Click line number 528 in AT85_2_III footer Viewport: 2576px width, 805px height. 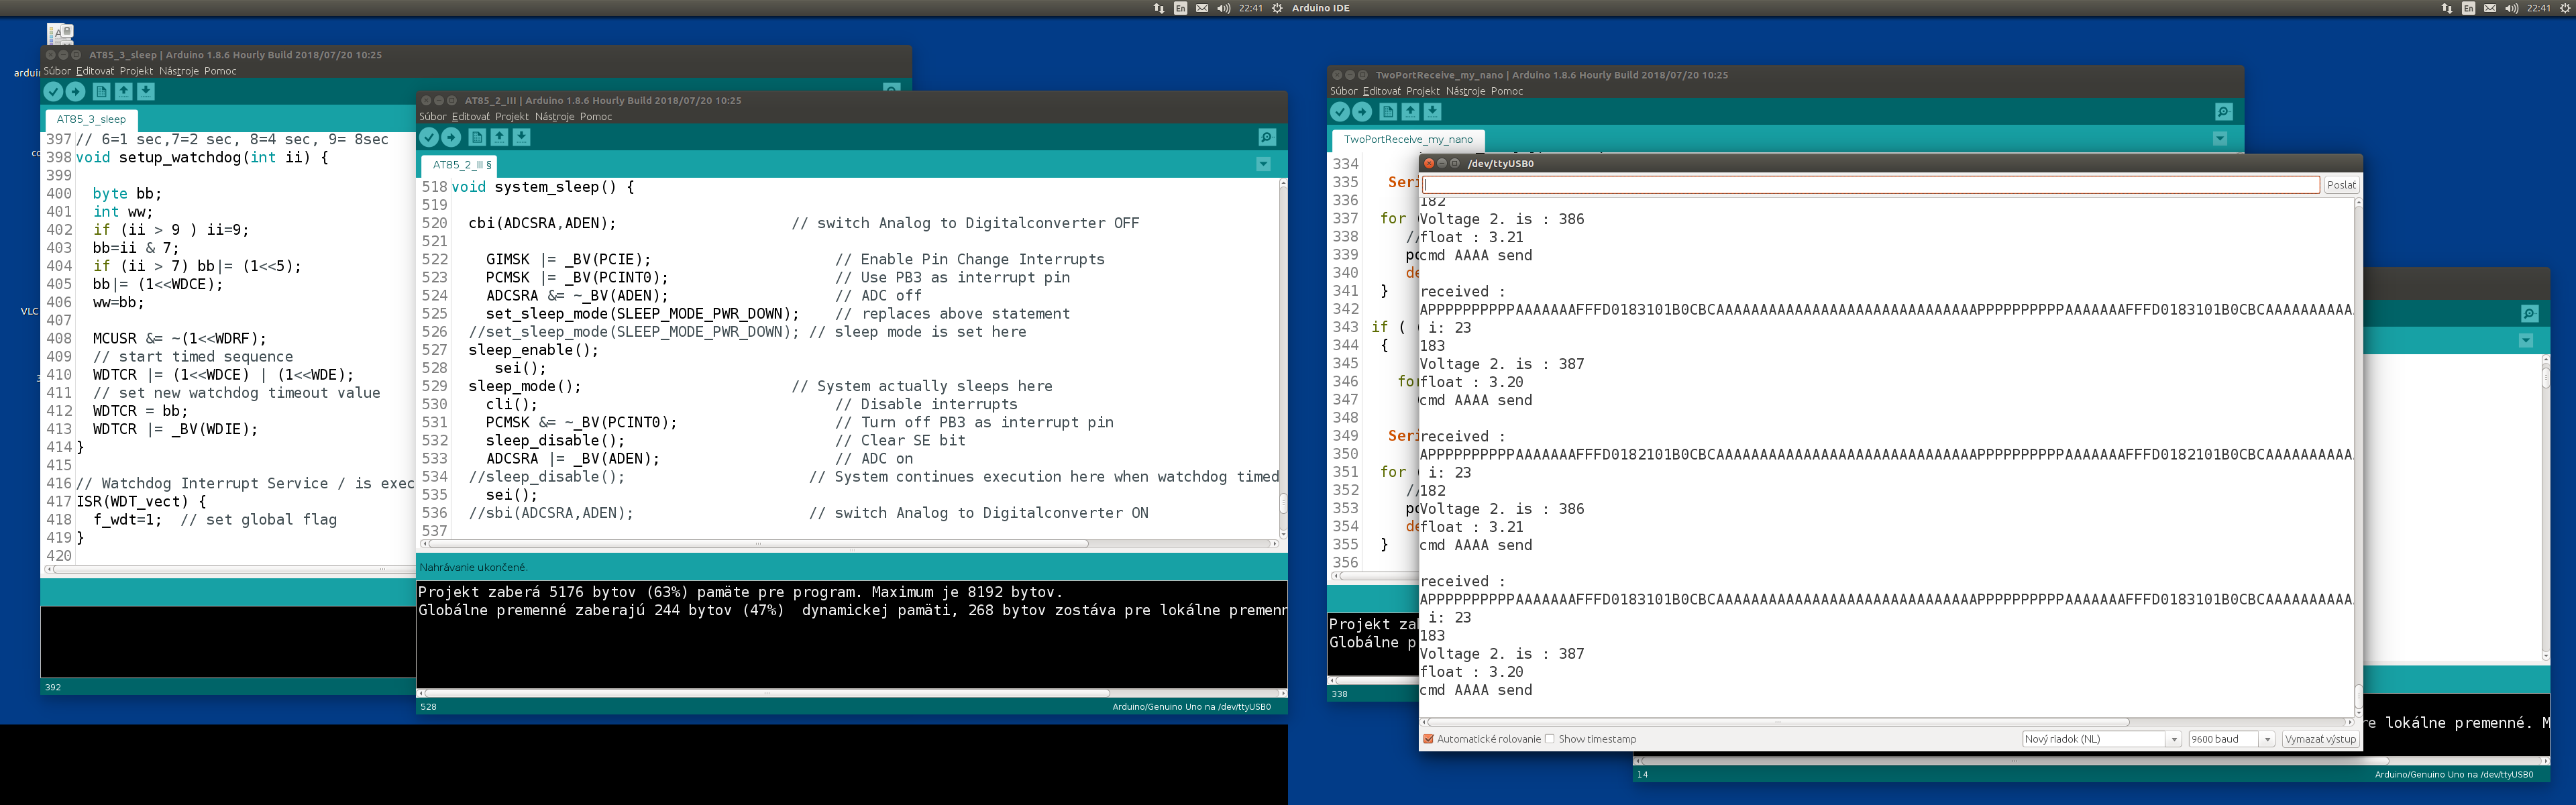tap(428, 706)
